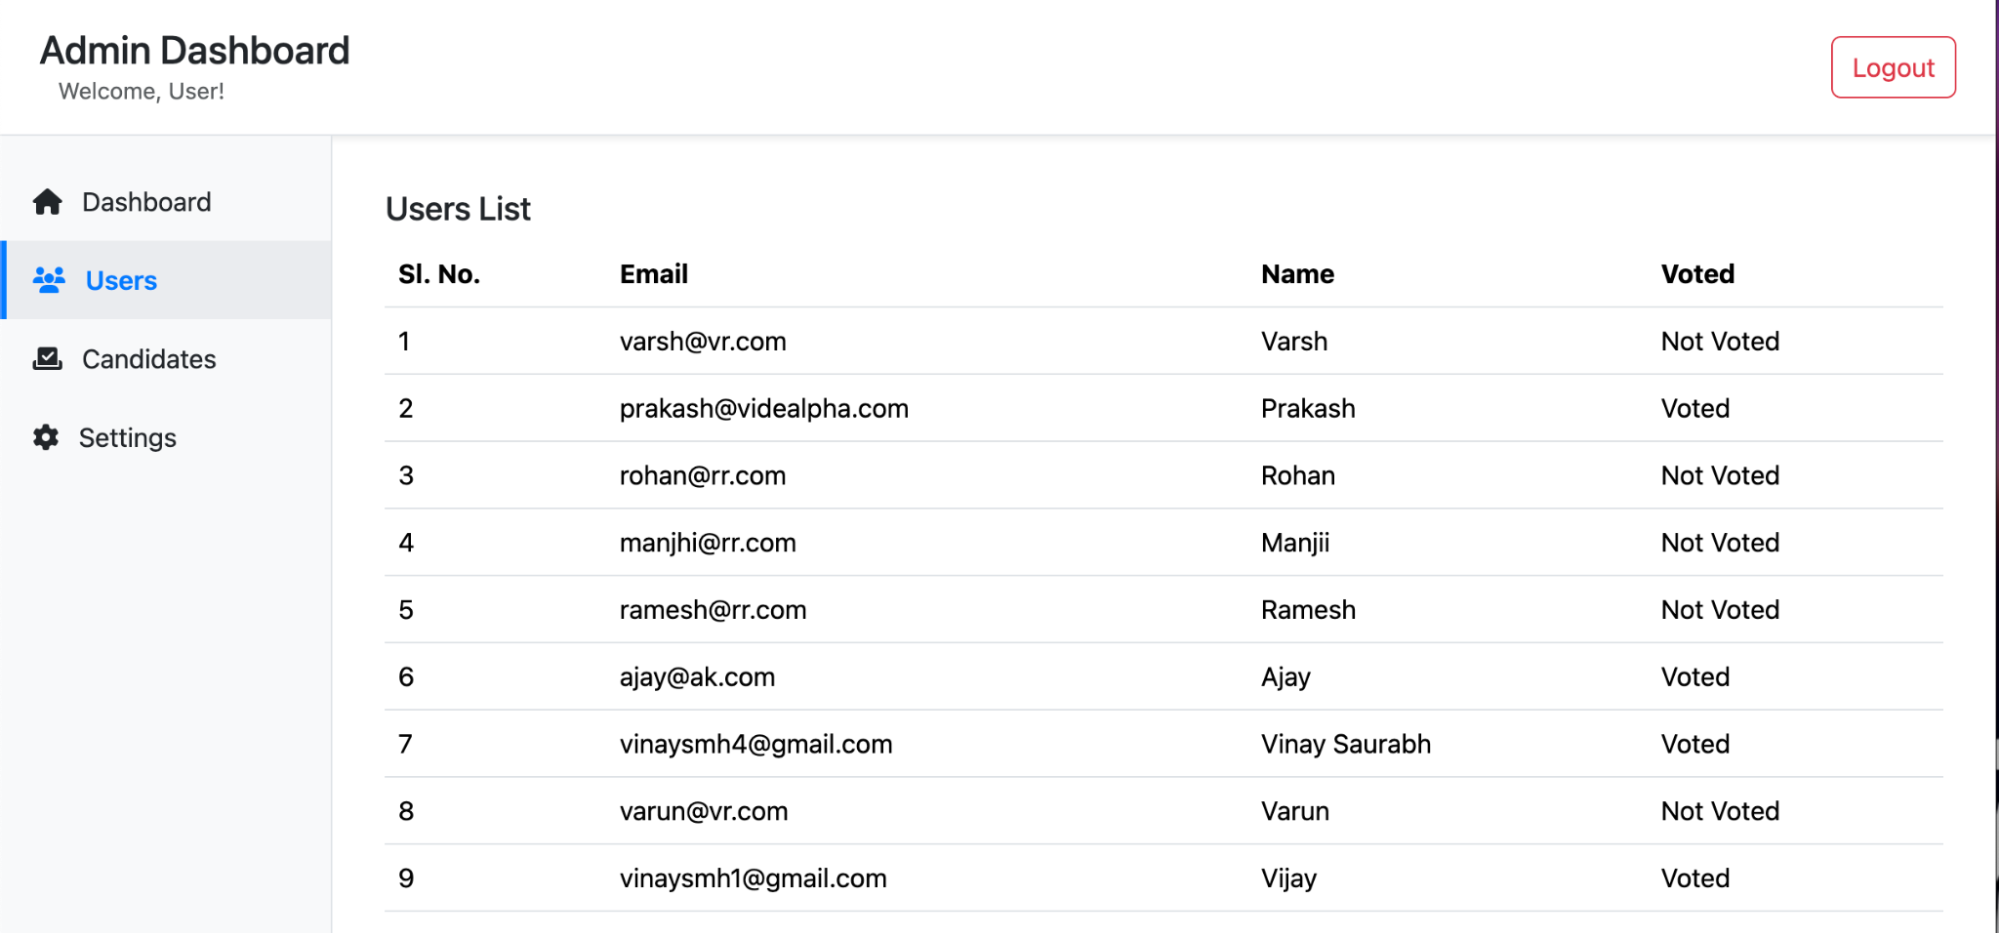Click the Name column header
Viewport: 1999px width, 934px height.
coord(1297,274)
